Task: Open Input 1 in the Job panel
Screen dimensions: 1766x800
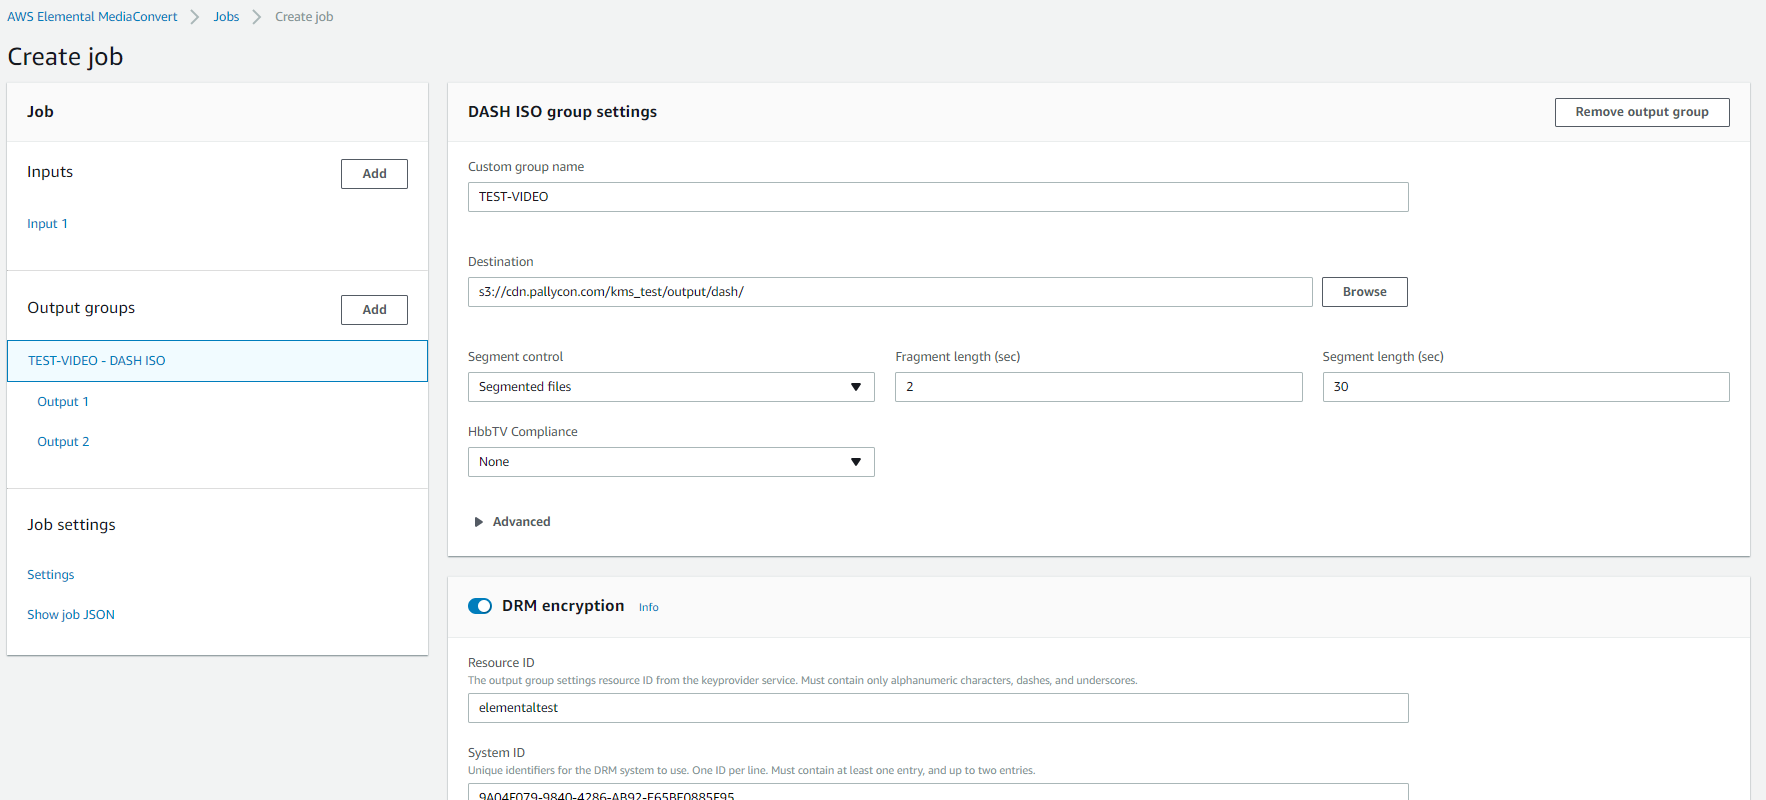Action: coord(47,224)
